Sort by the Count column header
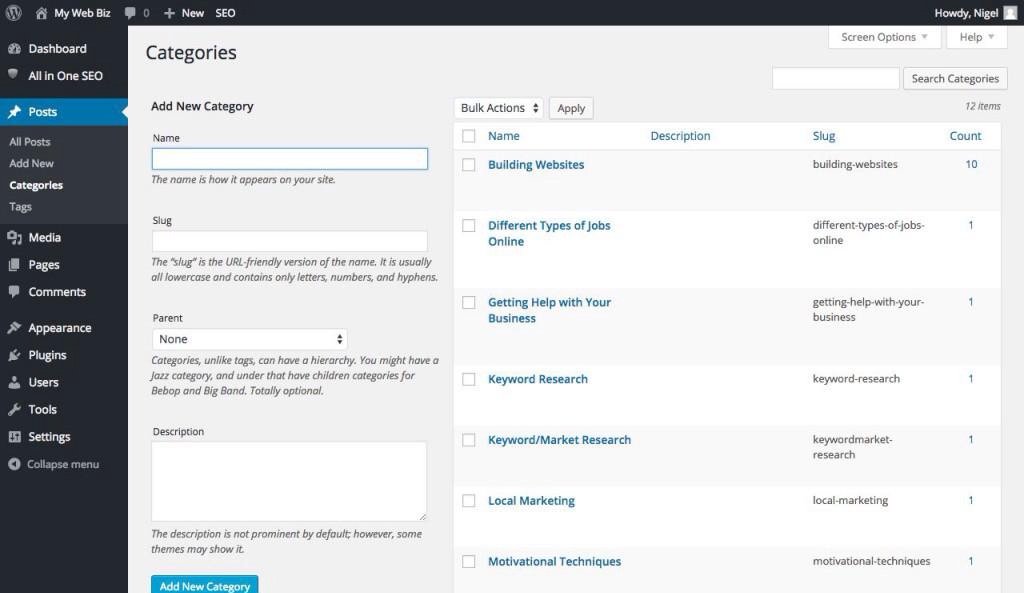The image size is (1024, 593). [x=965, y=136]
